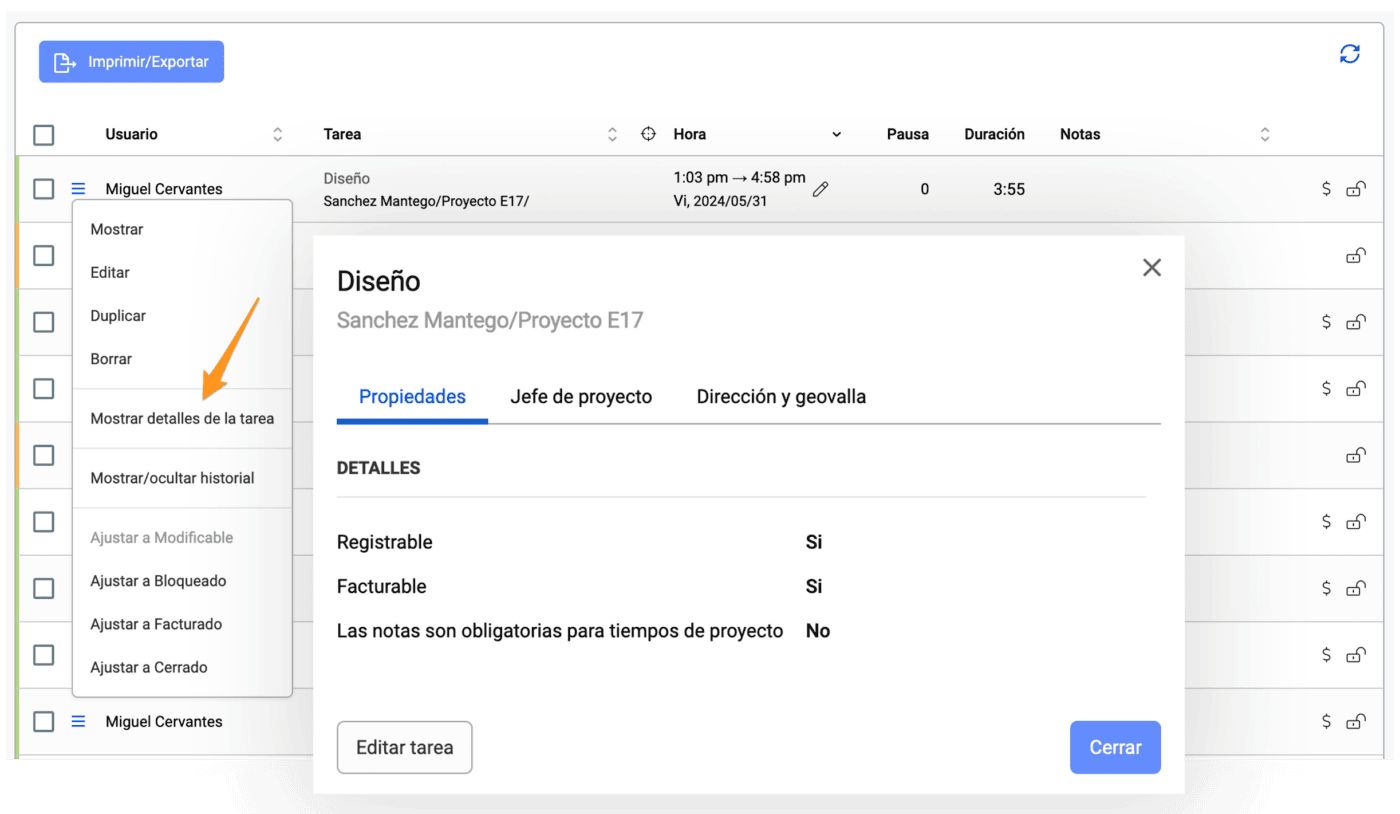Click the No value for obligatory notes
1400x814 pixels.
coord(818,631)
